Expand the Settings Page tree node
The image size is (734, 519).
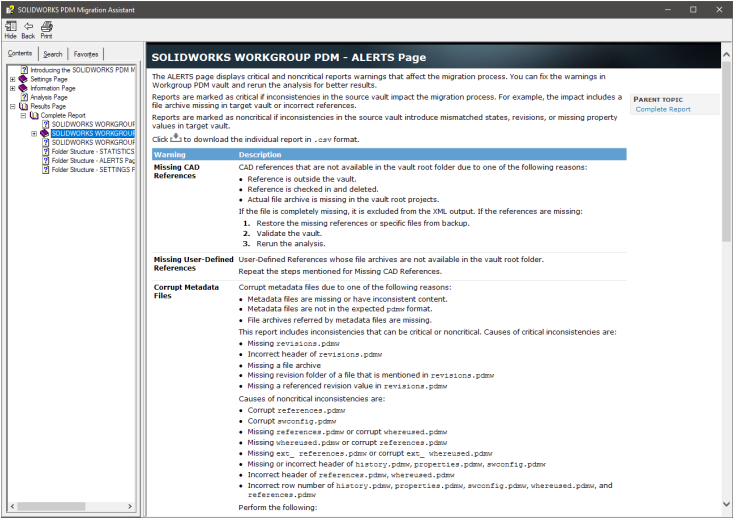pos(12,79)
